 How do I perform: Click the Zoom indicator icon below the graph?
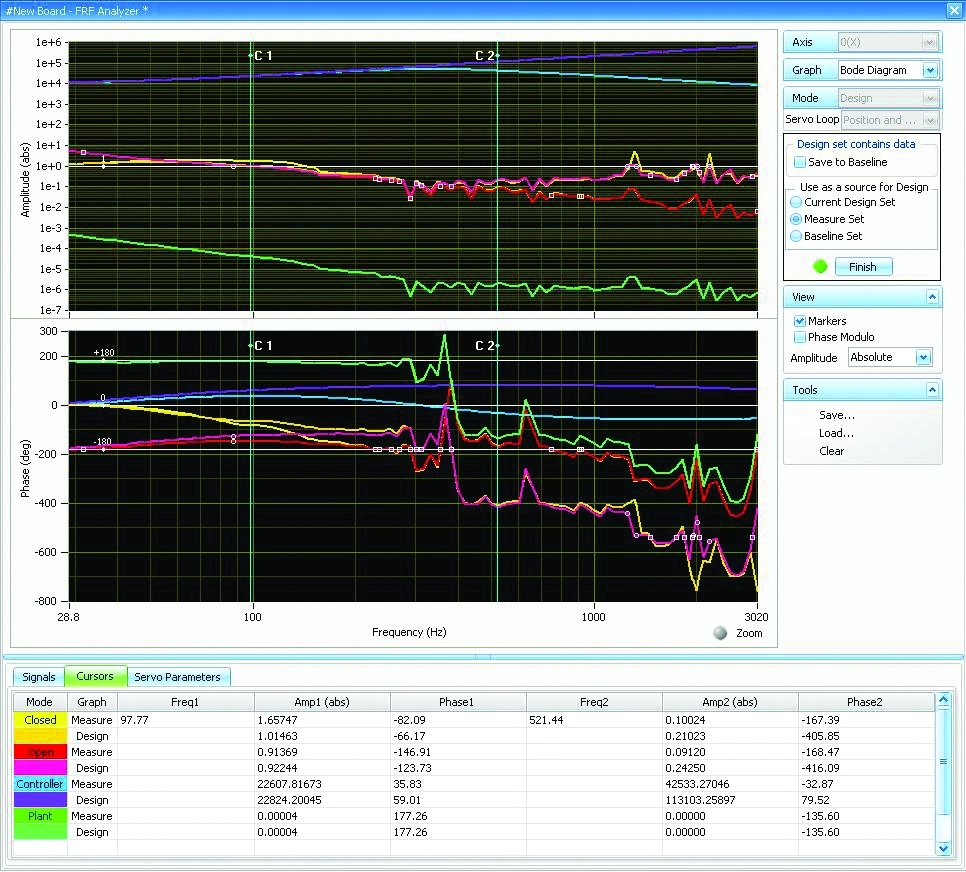click(x=720, y=632)
